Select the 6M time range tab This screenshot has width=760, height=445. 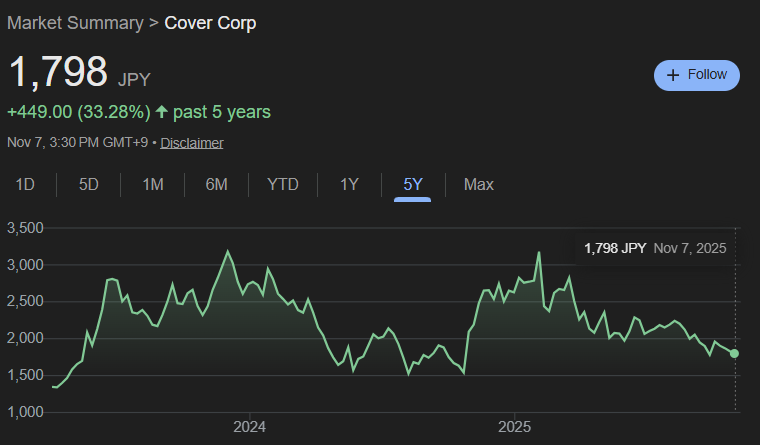point(216,185)
